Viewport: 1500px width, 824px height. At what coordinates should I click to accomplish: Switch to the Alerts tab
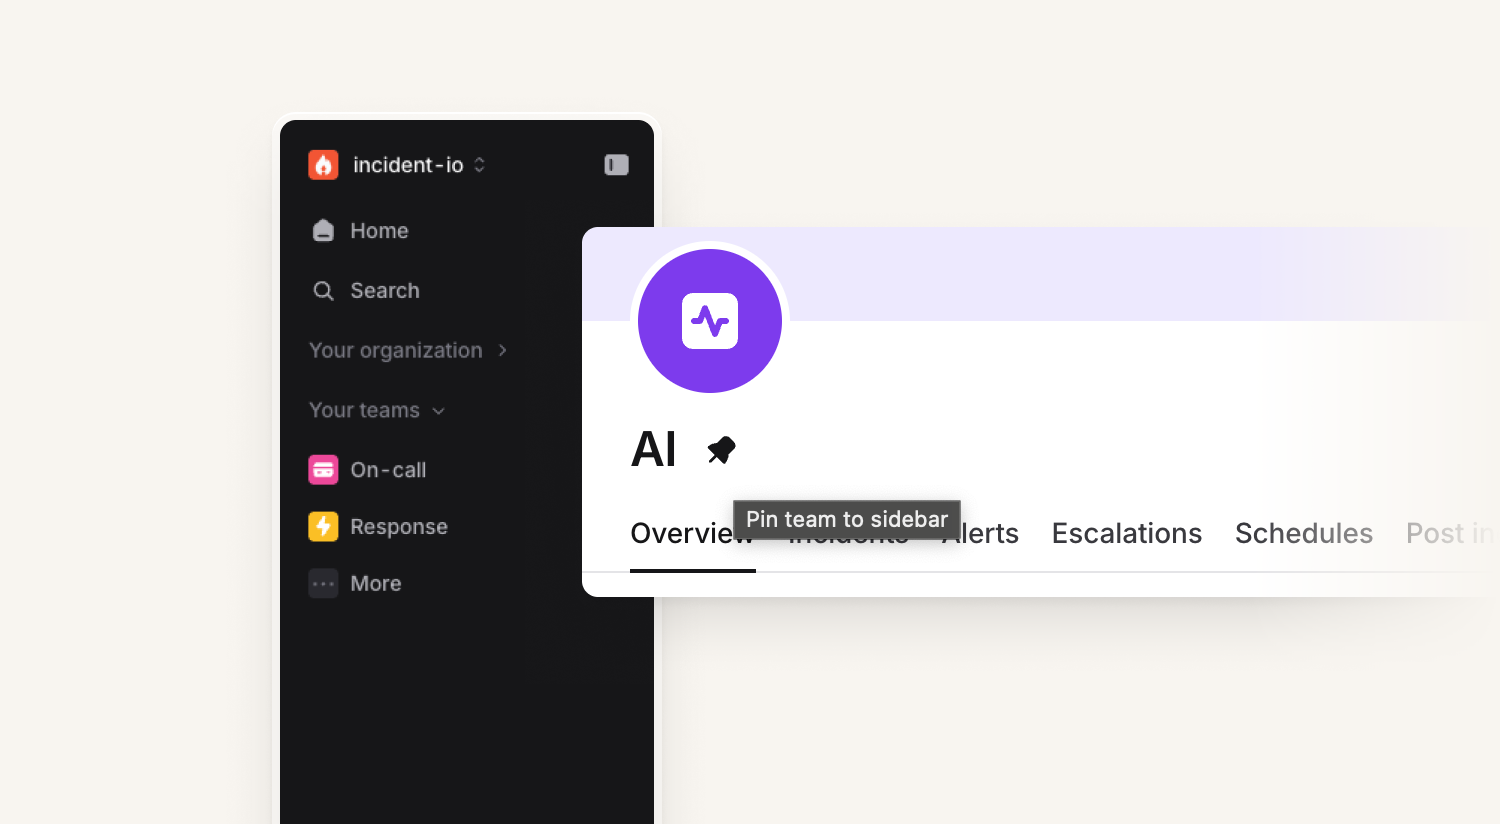981,534
